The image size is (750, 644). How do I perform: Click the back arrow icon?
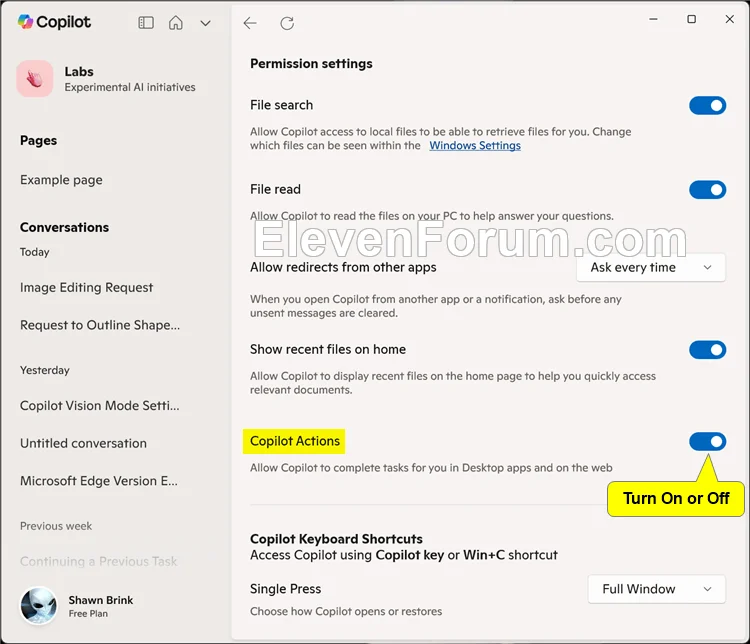coord(250,23)
